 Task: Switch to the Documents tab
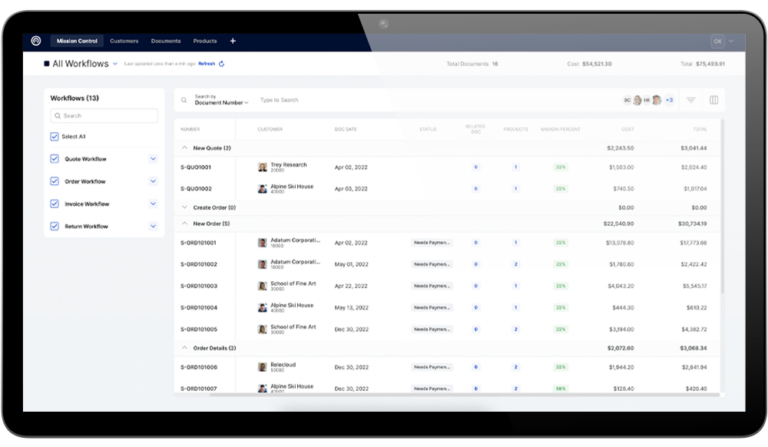(166, 41)
